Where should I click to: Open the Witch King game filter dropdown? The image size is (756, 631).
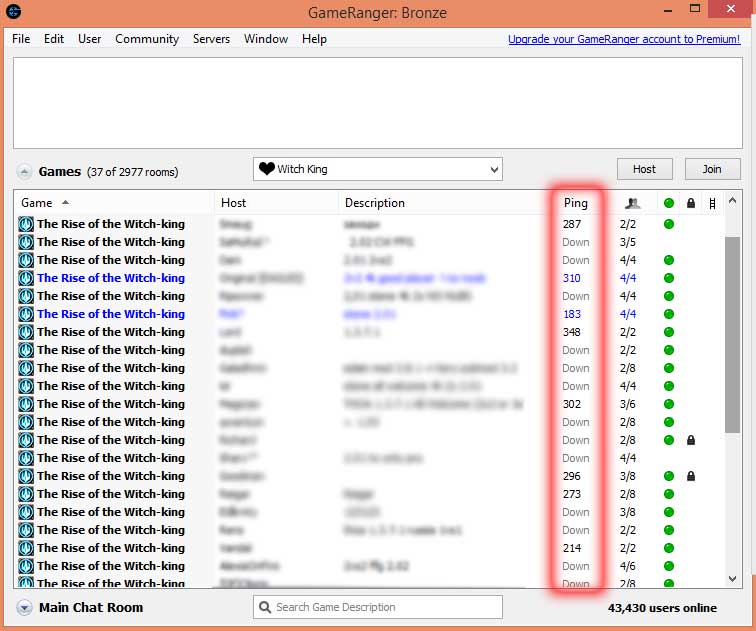coord(378,169)
